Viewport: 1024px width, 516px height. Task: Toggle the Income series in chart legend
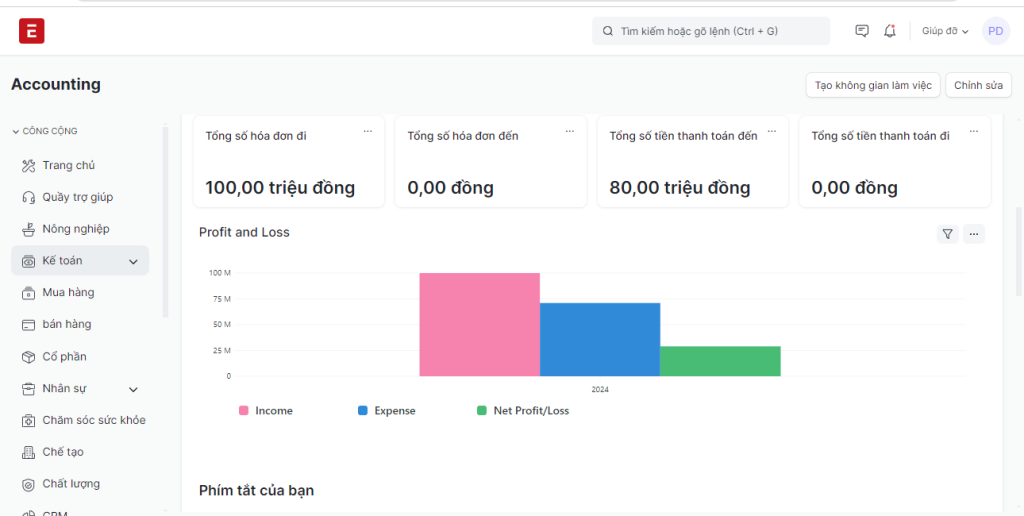[x=266, y=411]
